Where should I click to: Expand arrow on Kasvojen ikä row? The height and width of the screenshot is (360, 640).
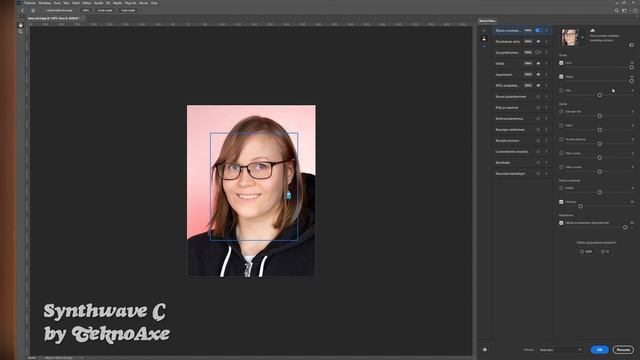[x=633, y=111]
